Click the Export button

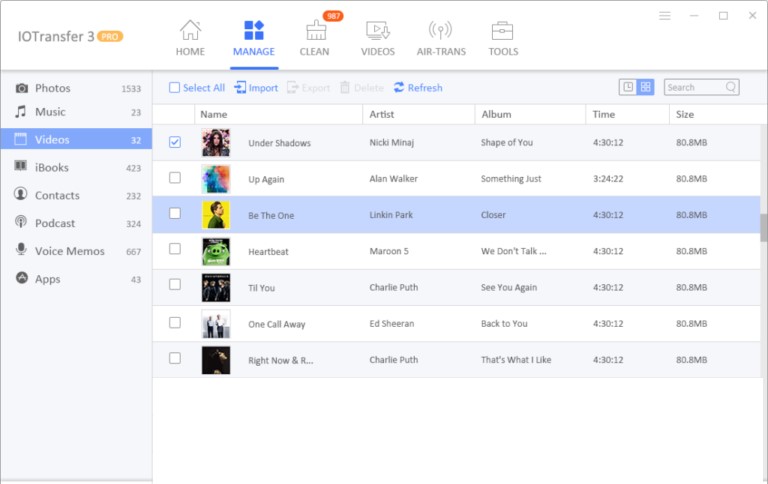point(309,88)
